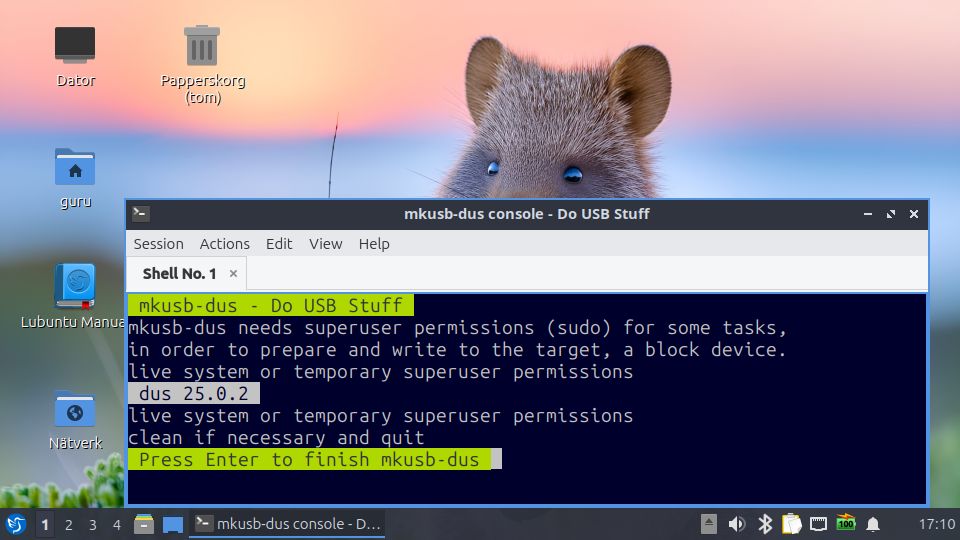
Task: Click the battery indicator tray icon
Action: tap(846, 524)
